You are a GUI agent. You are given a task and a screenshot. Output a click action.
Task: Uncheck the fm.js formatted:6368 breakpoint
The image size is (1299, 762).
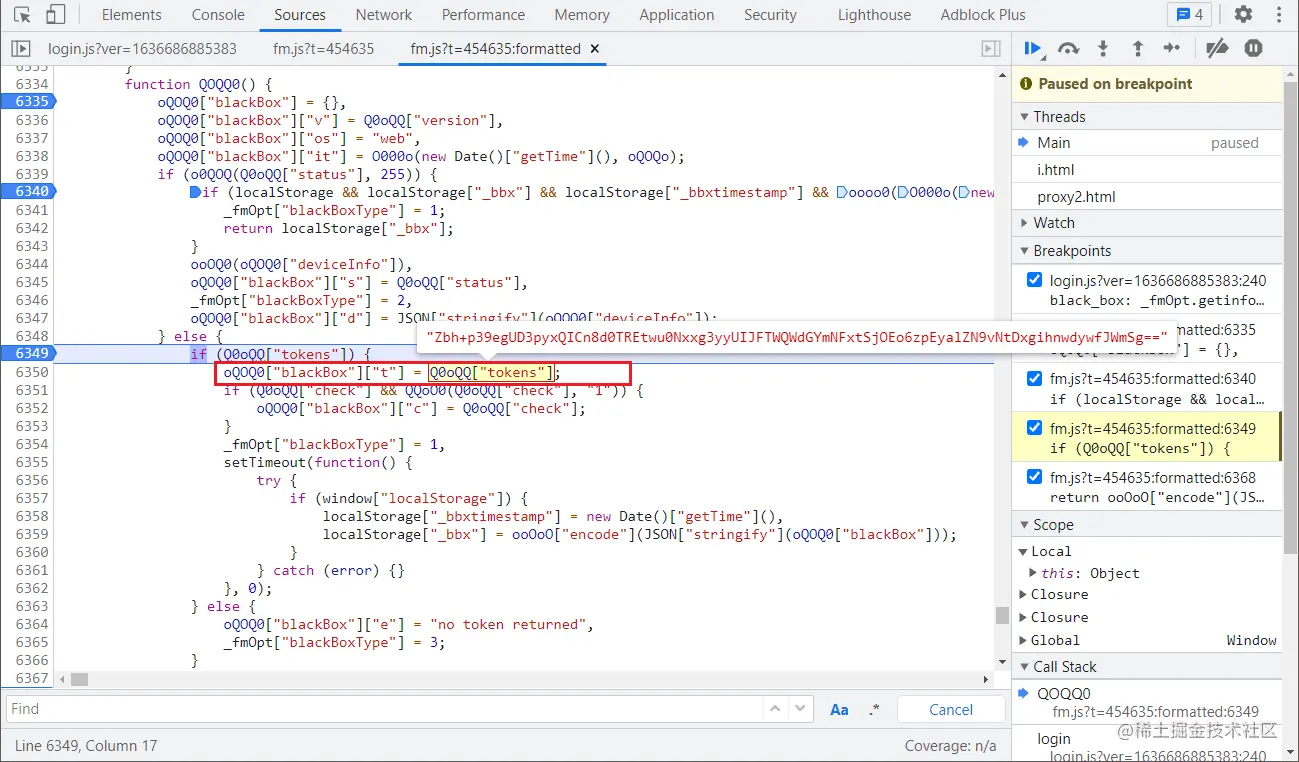pos(1034,477)
